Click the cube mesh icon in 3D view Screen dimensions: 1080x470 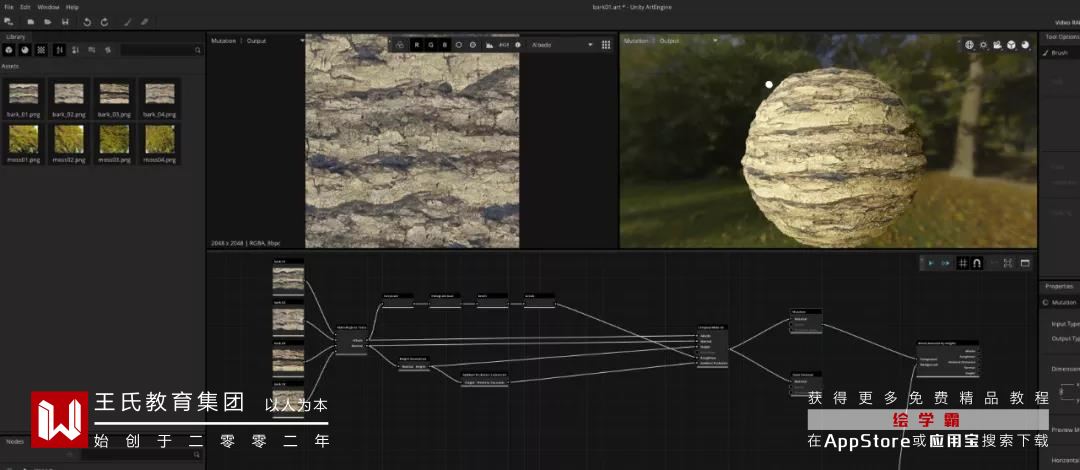[1011, 45]
